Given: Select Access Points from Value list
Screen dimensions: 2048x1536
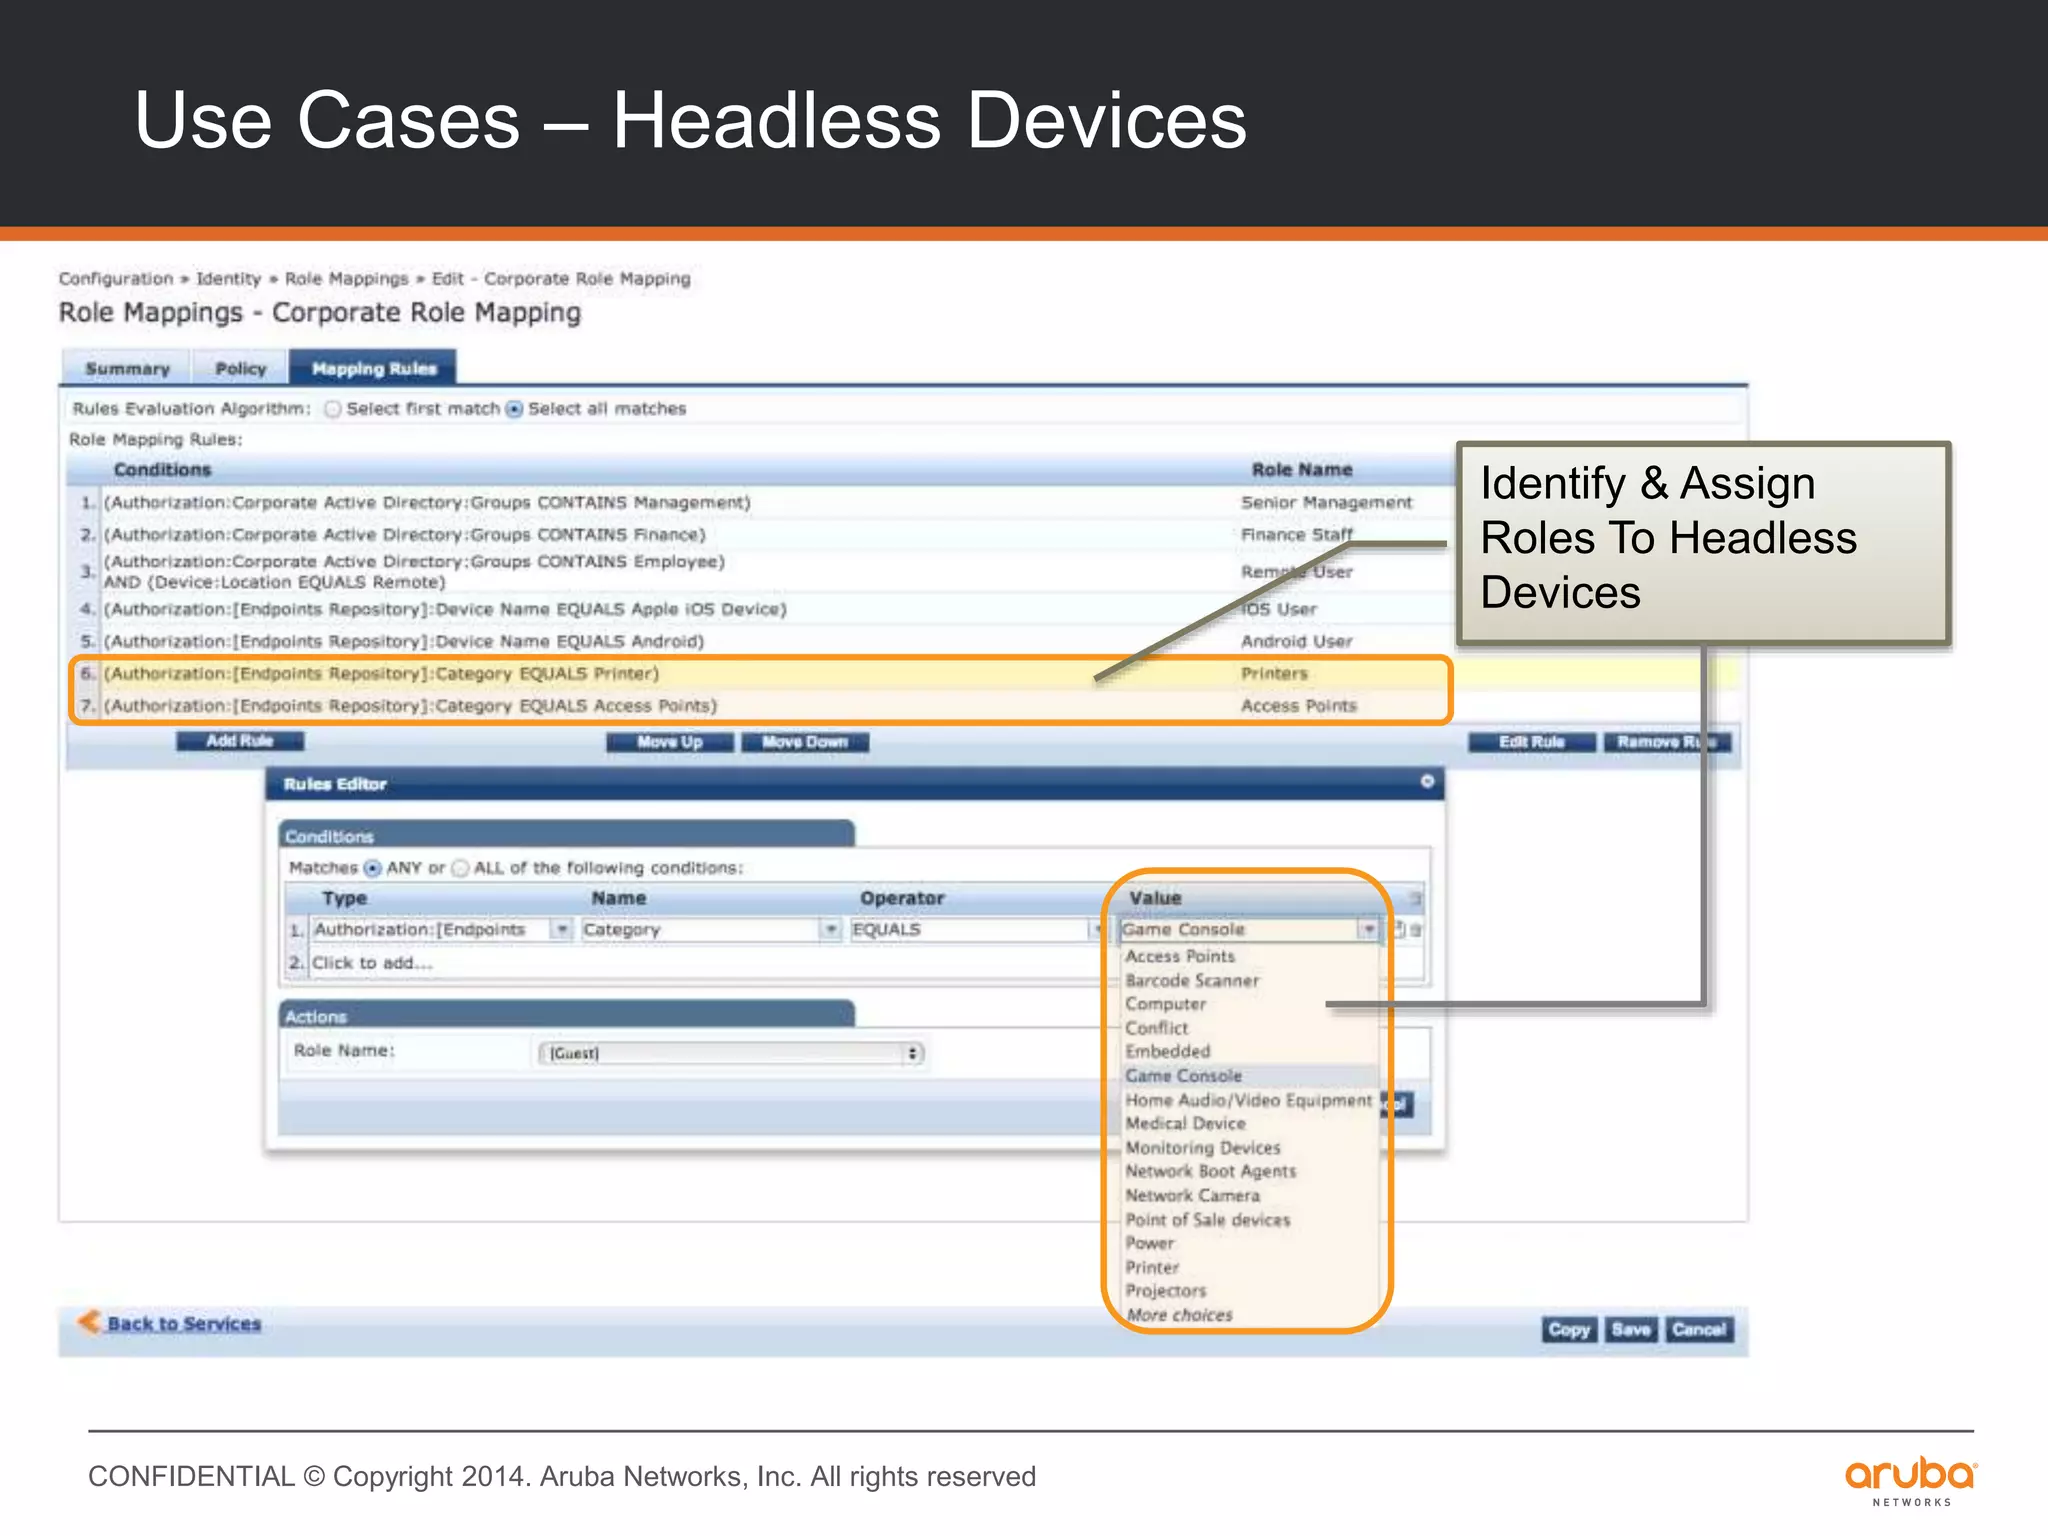Looking at the screenshot, I should coord(1180,956).
